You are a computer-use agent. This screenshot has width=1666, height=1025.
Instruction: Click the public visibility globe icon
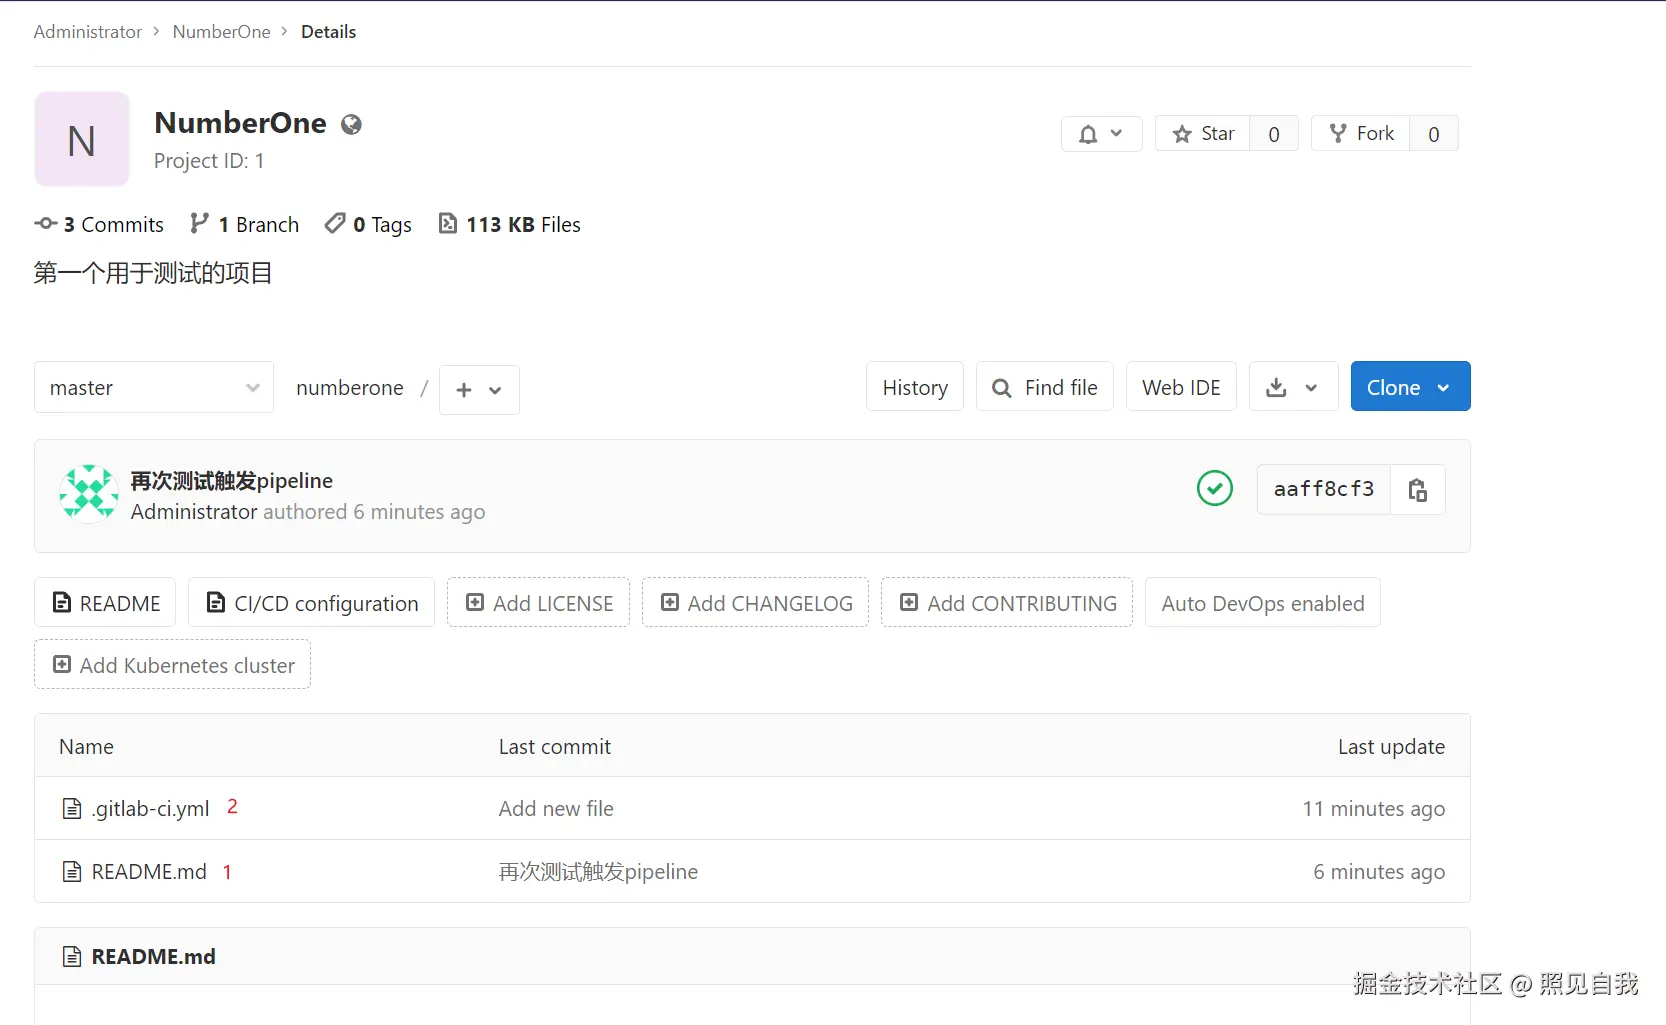tap(351, 124)
